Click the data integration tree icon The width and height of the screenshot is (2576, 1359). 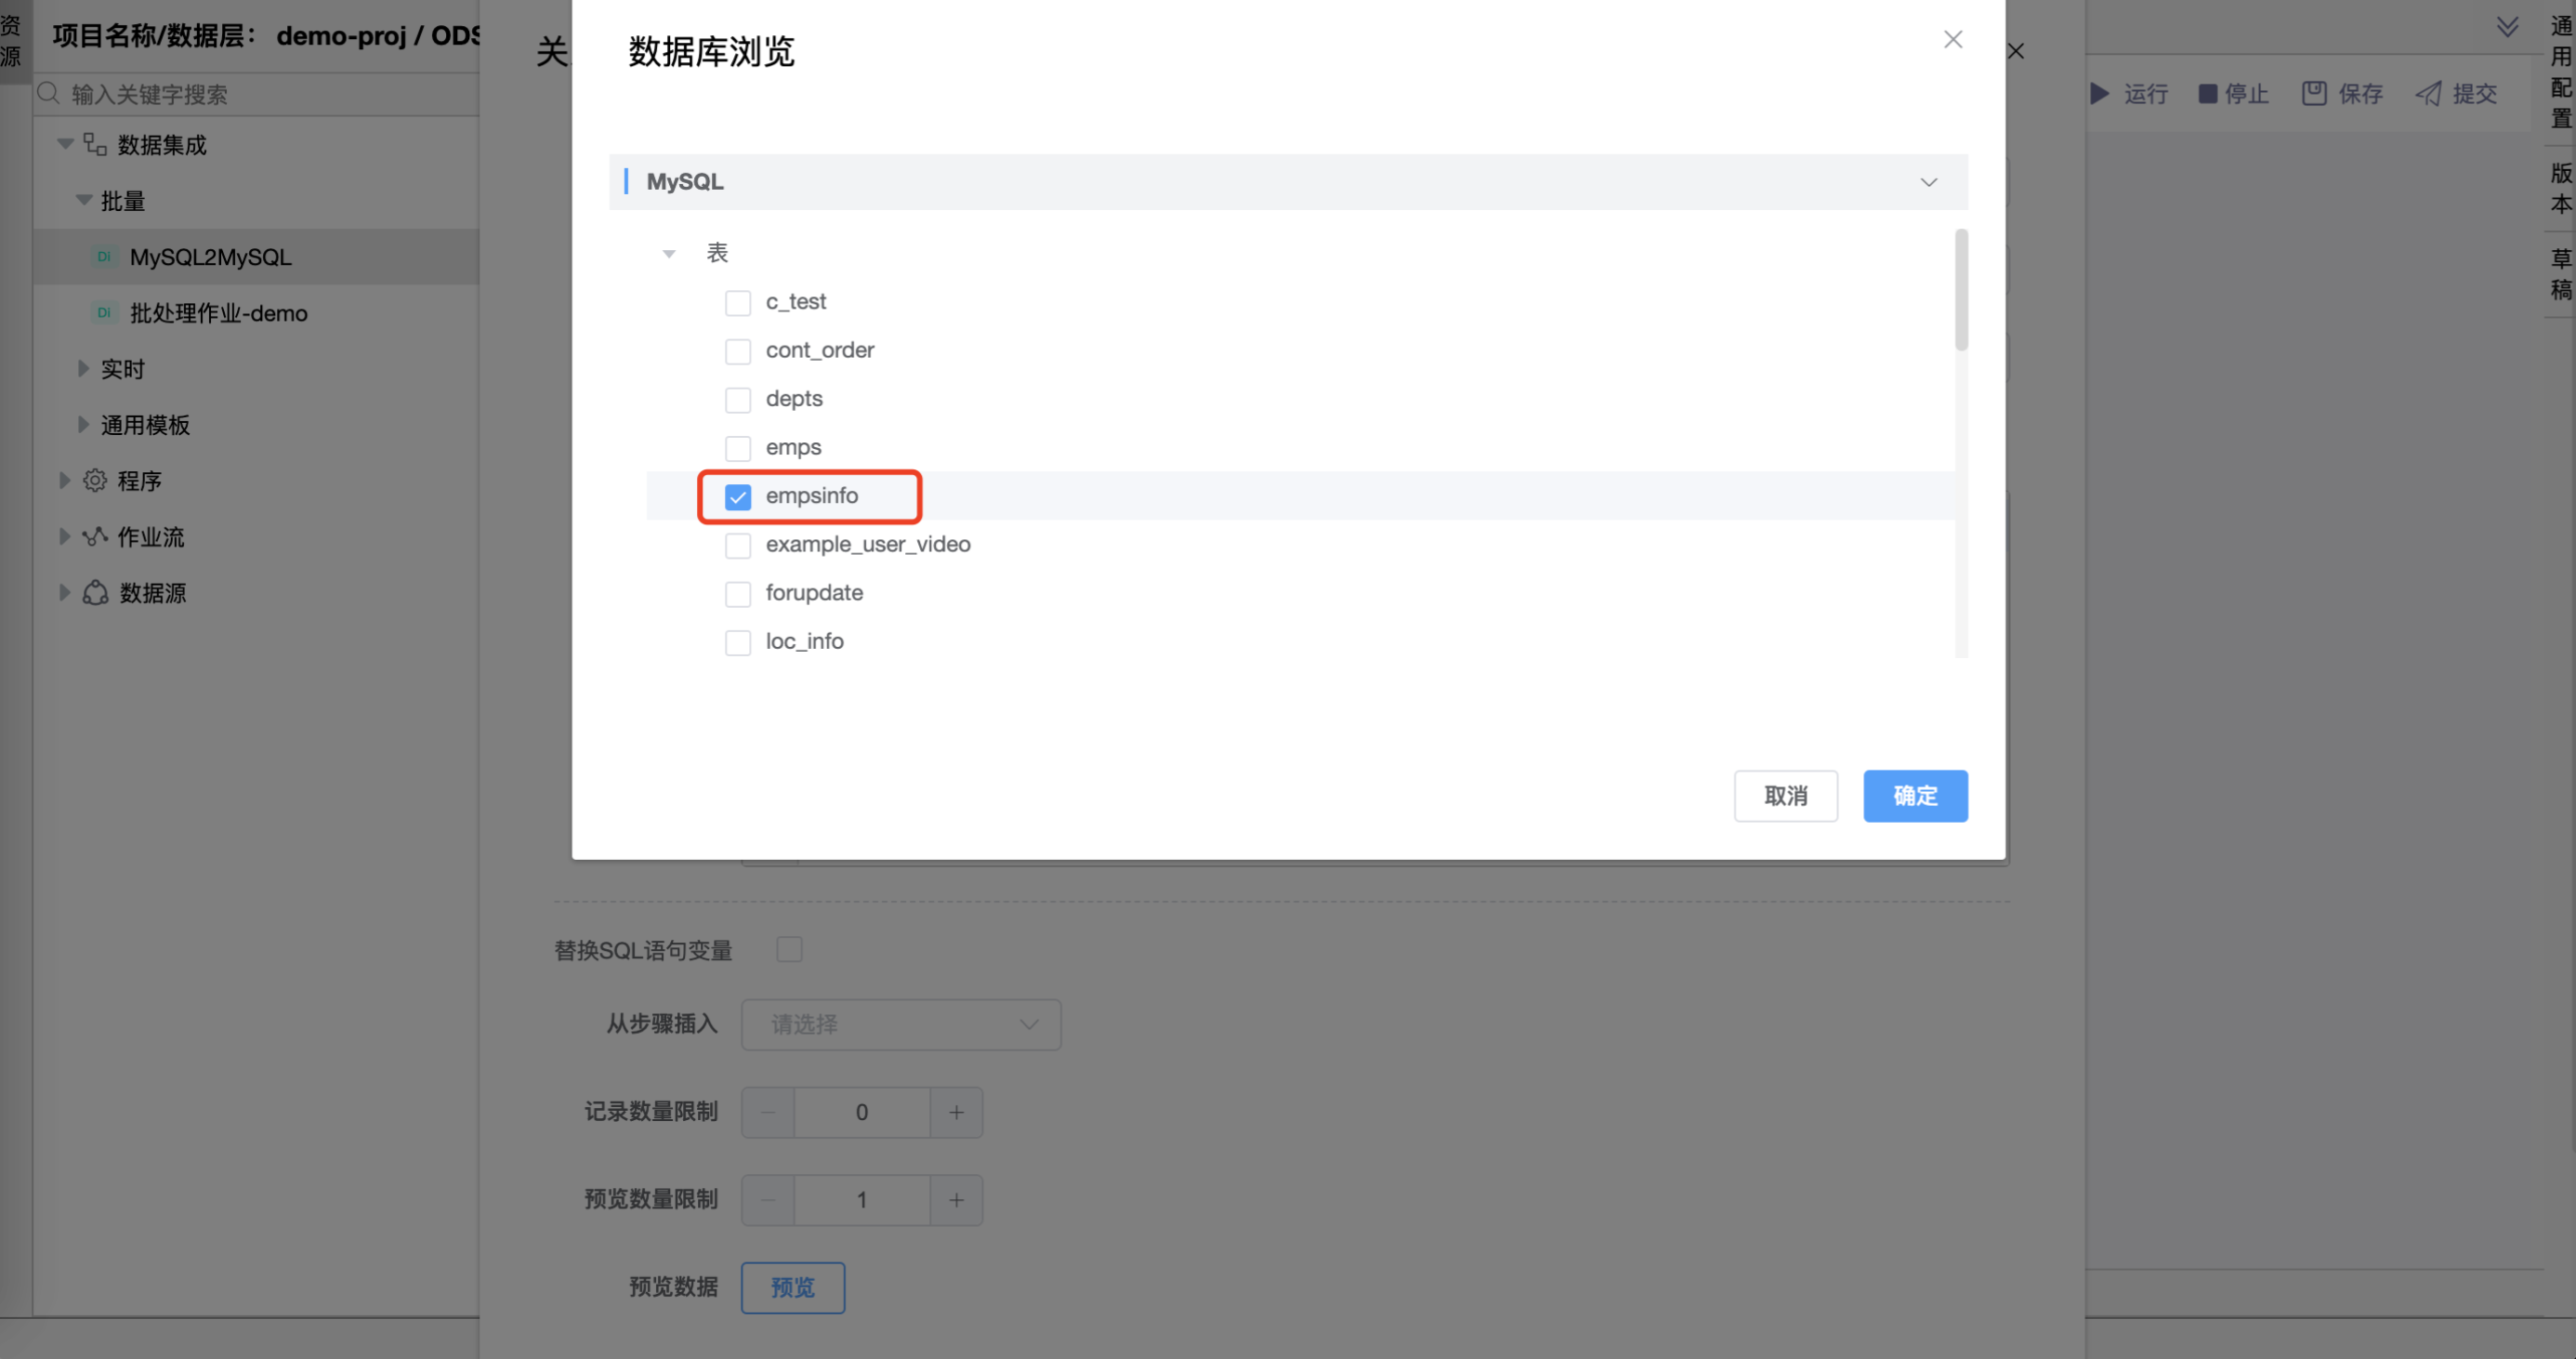coord(95,145)
